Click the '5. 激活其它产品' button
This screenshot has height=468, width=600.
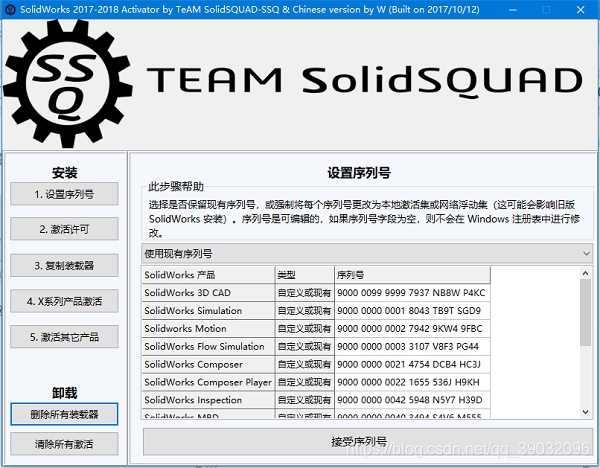coord(64,337)
